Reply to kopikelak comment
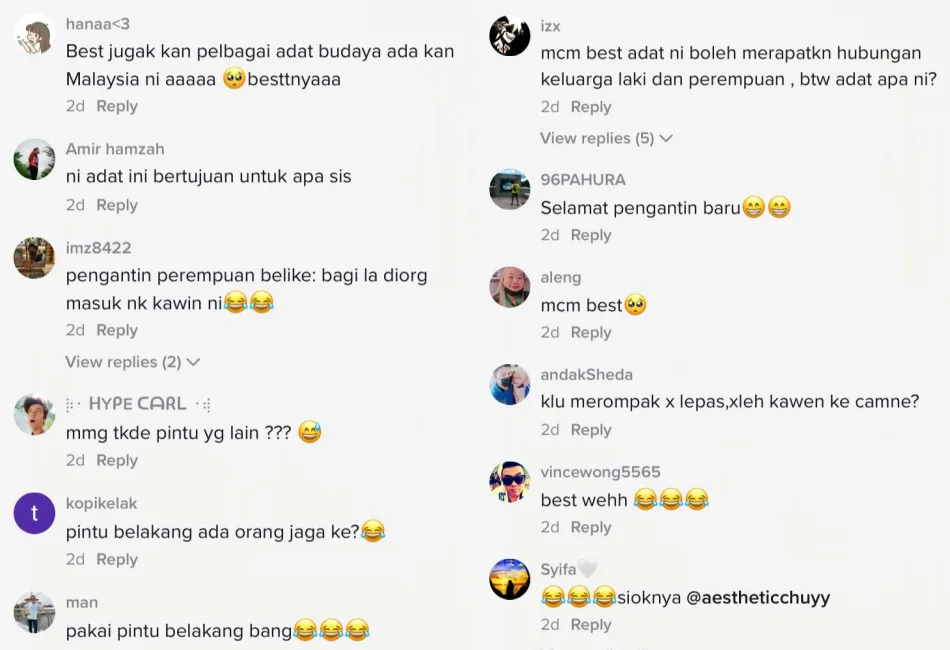 [117, 559]
